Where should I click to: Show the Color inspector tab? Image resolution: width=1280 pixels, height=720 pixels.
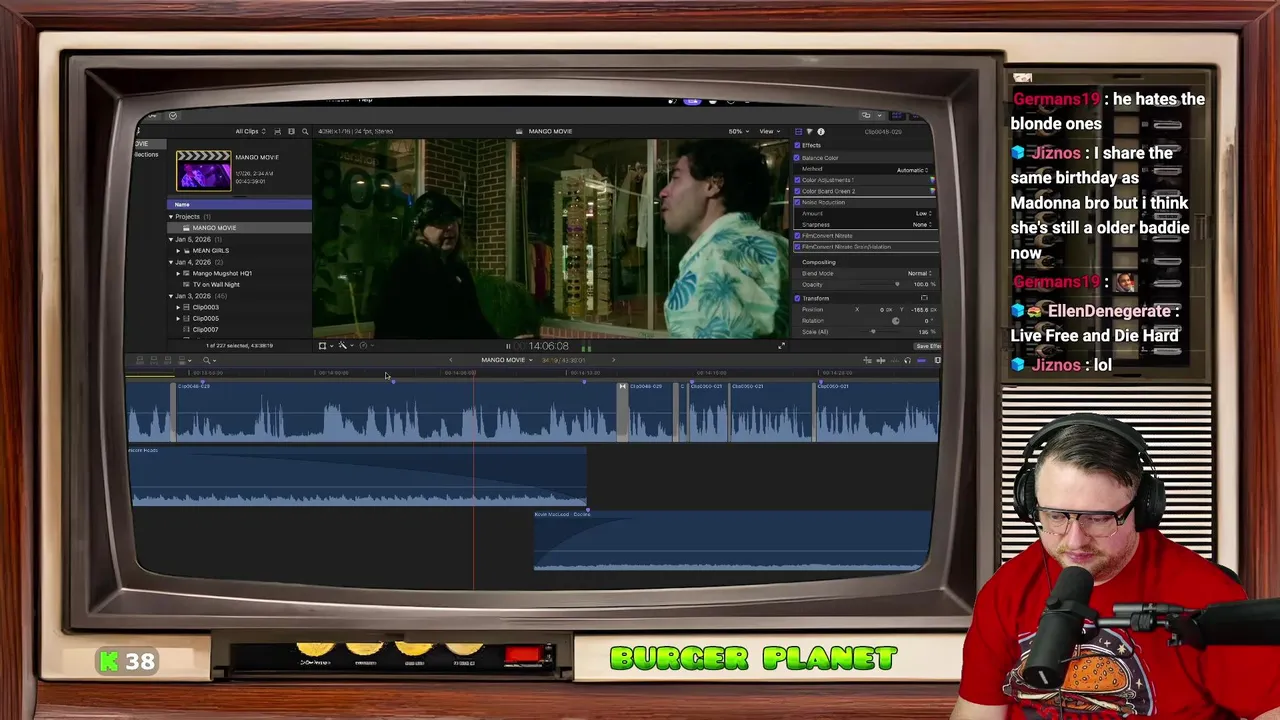pos(810,131)
